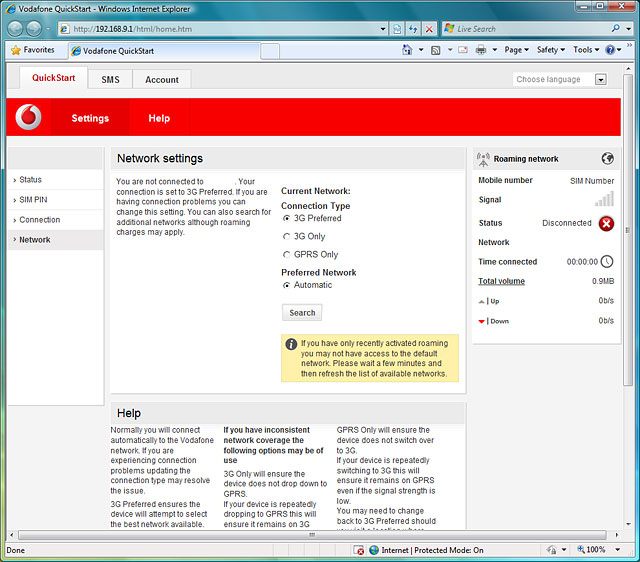
Task: Choose Automatic preferred network option
Action: [x=287, y=285]
